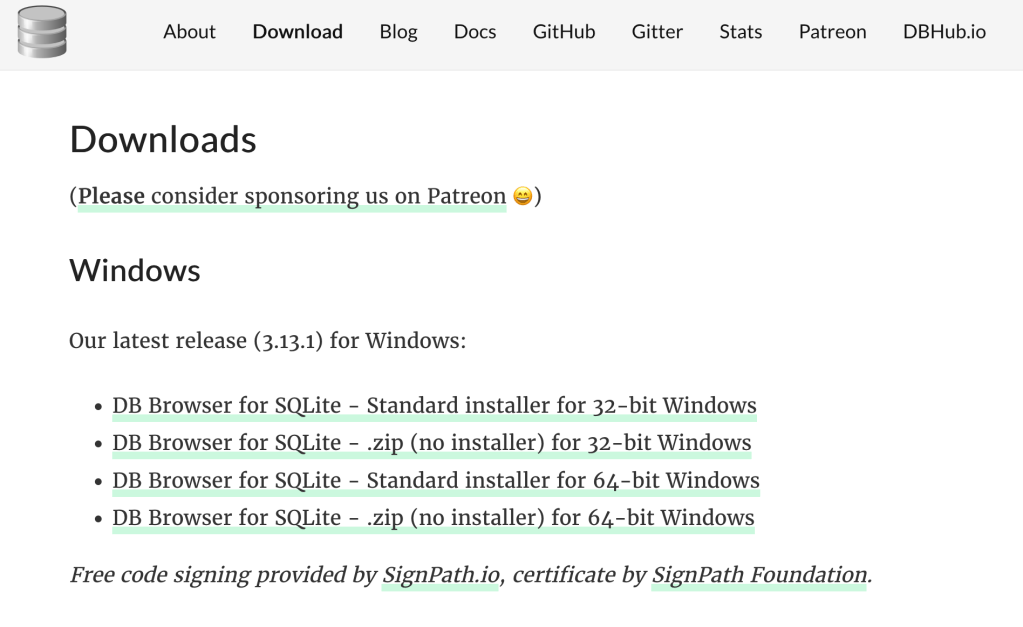
Task: Click the Downloads page heading
Action: coord(163,140)
